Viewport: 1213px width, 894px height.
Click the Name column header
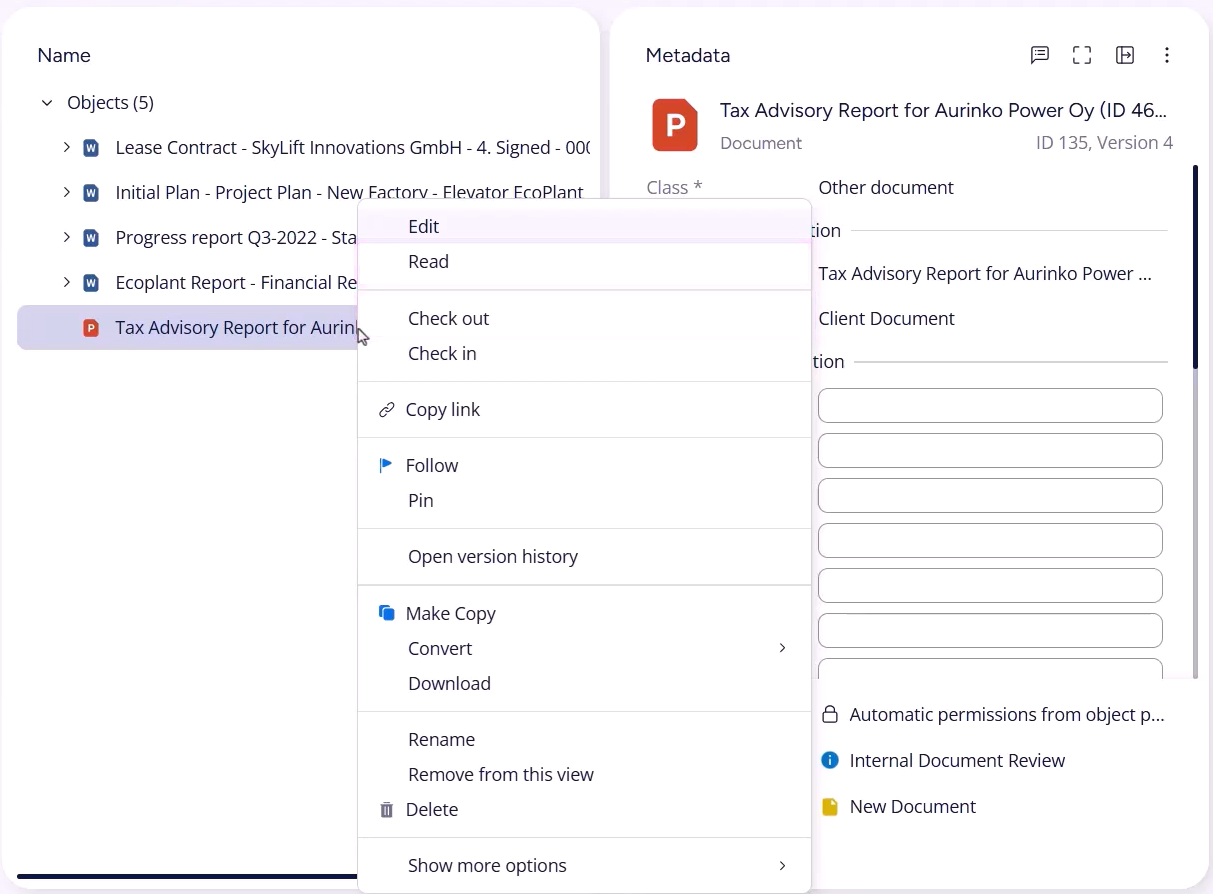point(64,56)
